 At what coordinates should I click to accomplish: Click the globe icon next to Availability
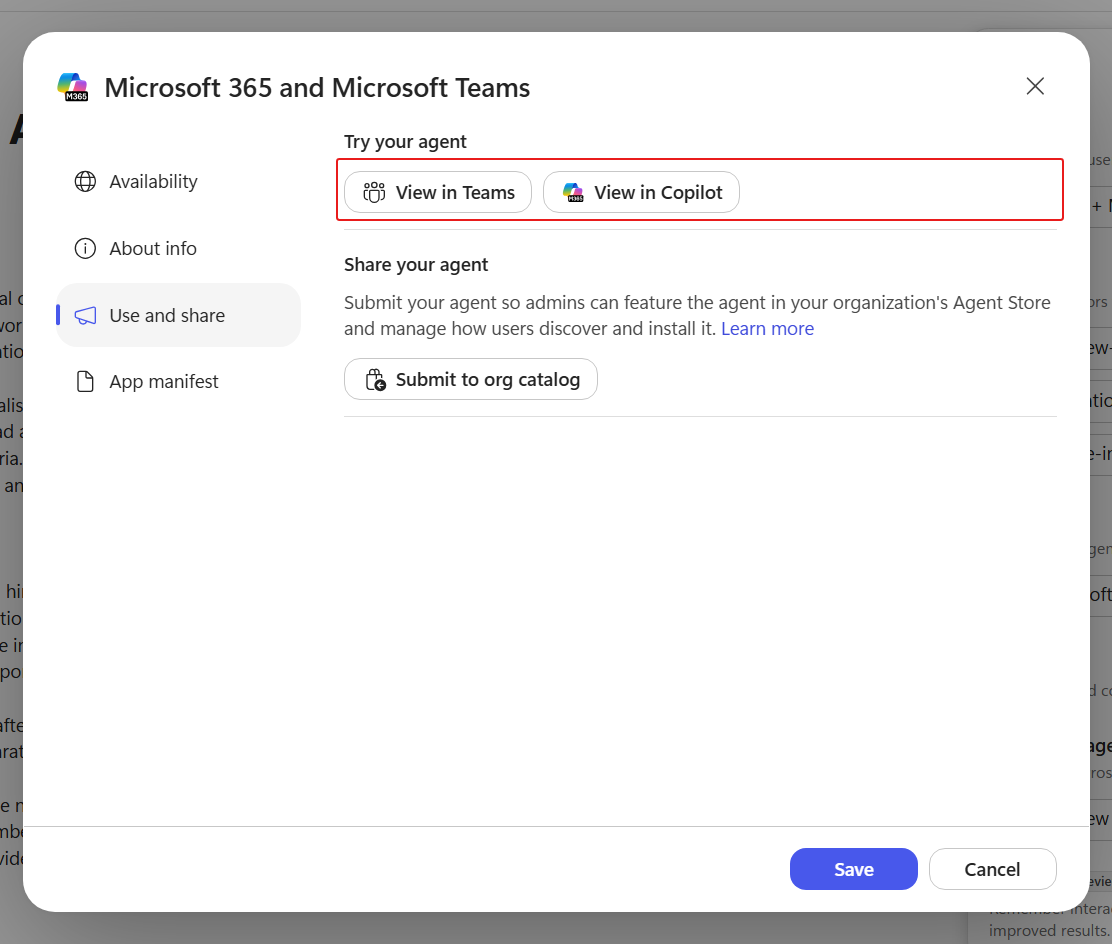click(85, 182)
